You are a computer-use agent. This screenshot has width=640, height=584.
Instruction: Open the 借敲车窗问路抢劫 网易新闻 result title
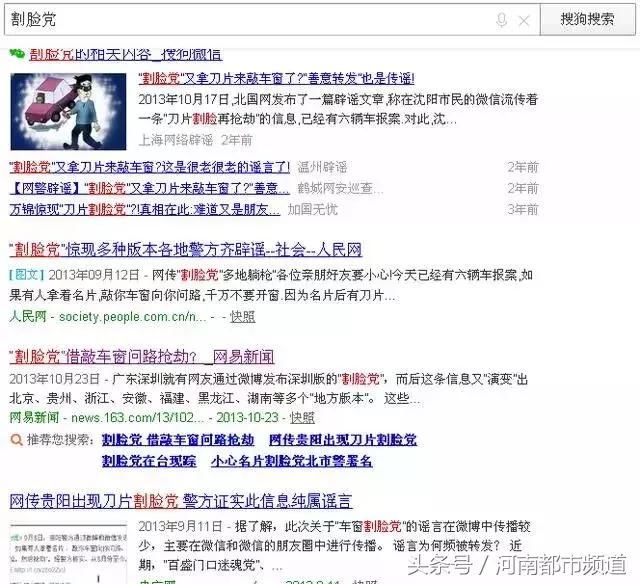pos(142,356)
